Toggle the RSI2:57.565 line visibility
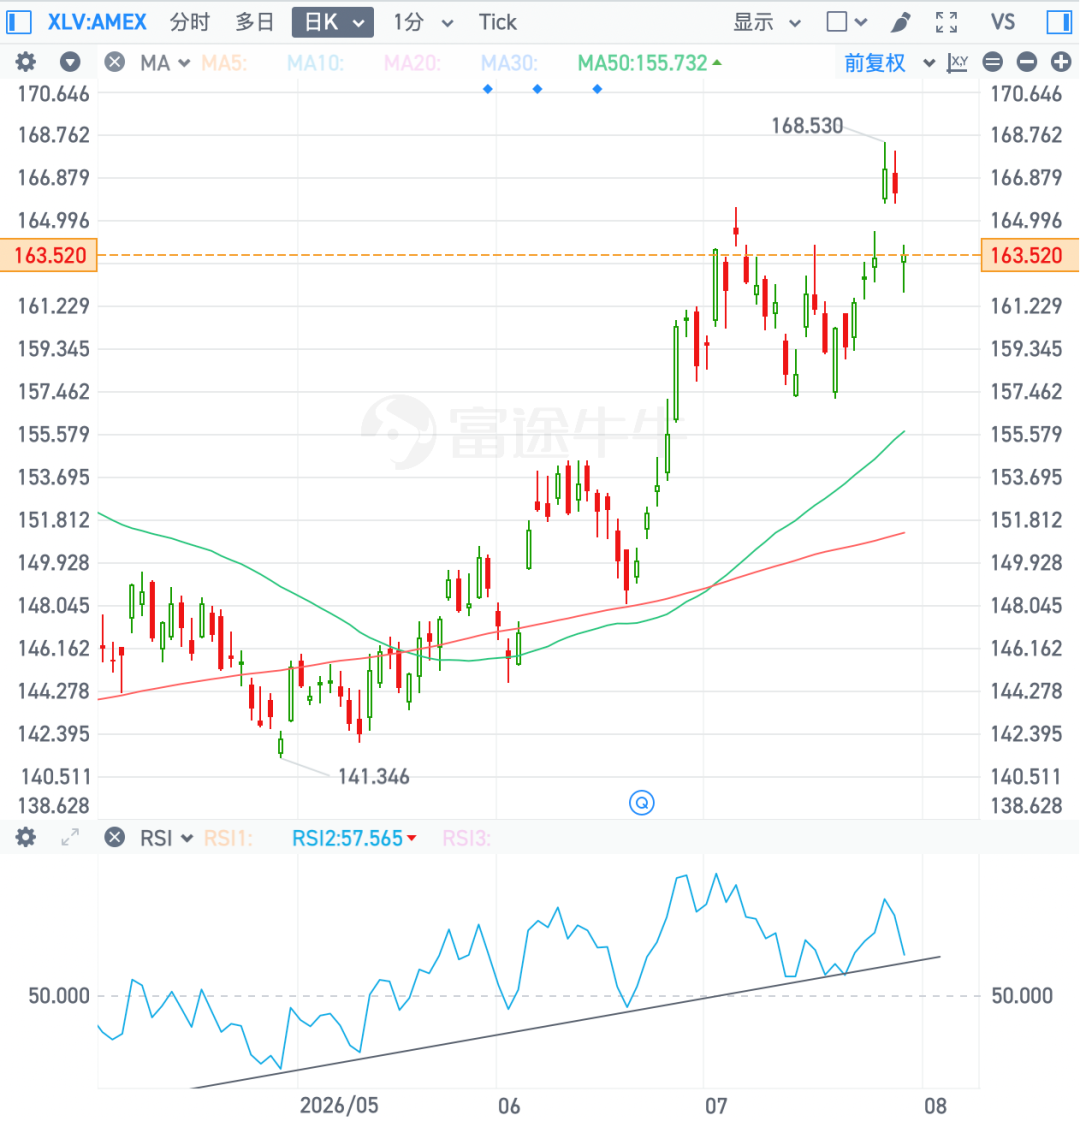 coord(354,838)
